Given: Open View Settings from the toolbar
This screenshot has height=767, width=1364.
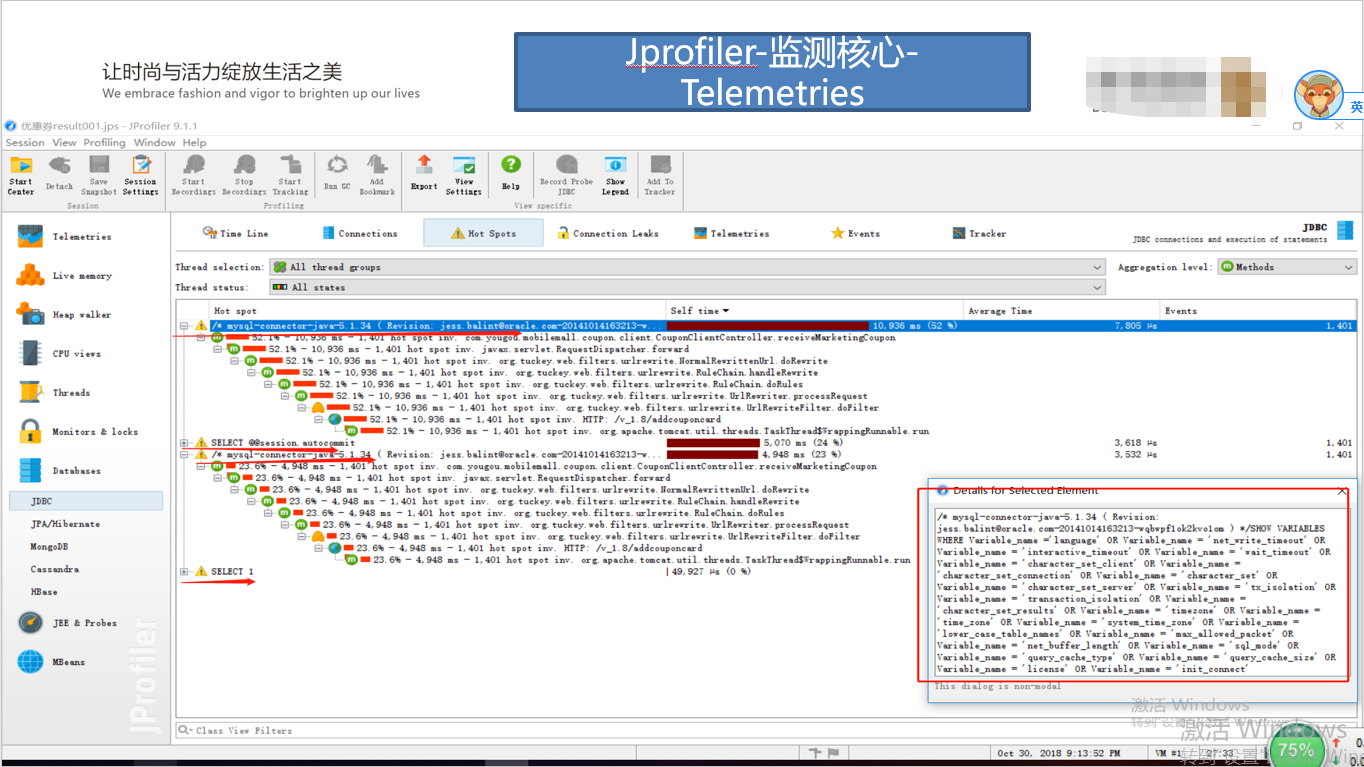Looking at the screenshot, I should [x=464, y=175].
